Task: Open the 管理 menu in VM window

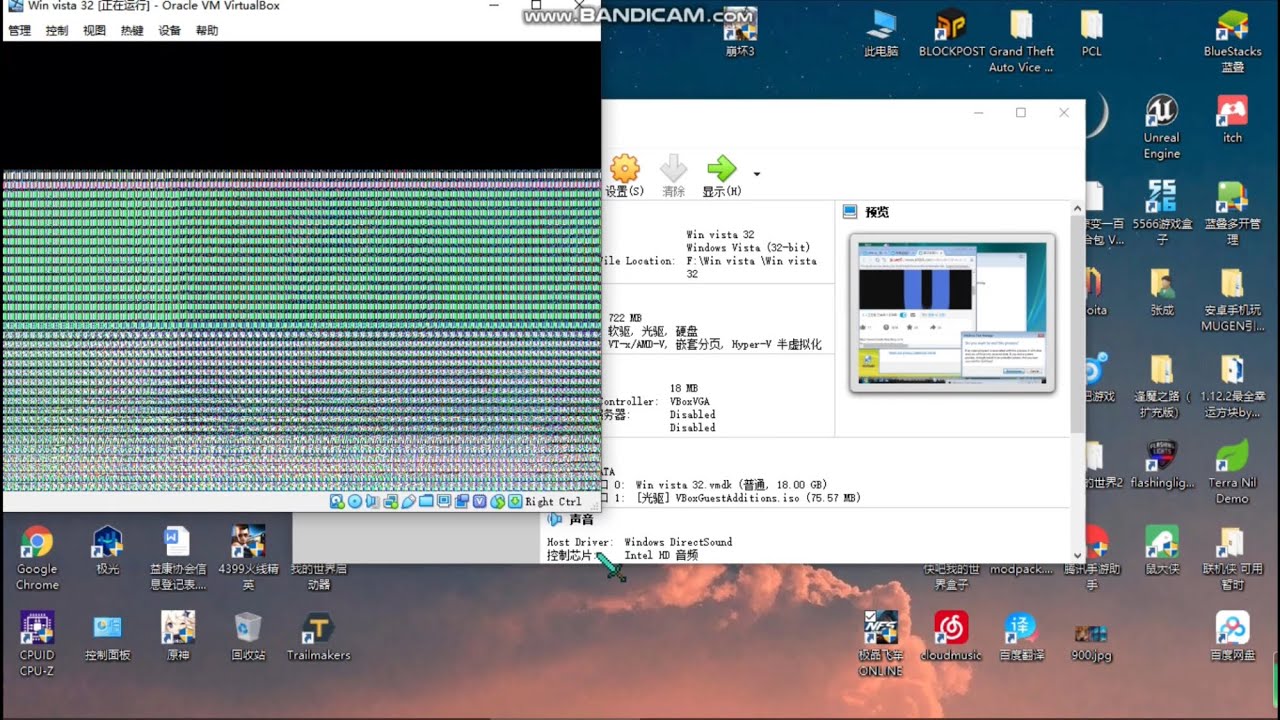Action: coord(19,31)
